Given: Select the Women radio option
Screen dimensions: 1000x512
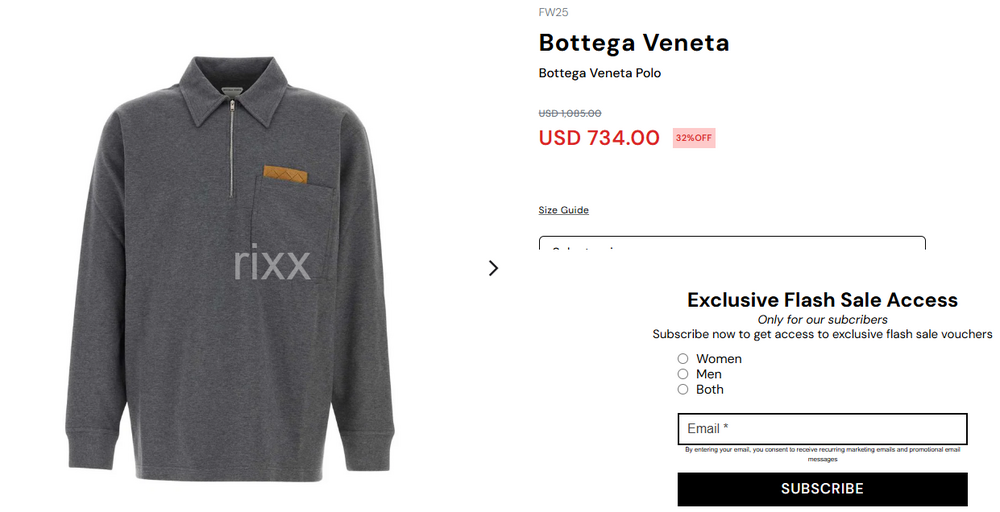Looking at the screenshot, I should coord(683,358).
